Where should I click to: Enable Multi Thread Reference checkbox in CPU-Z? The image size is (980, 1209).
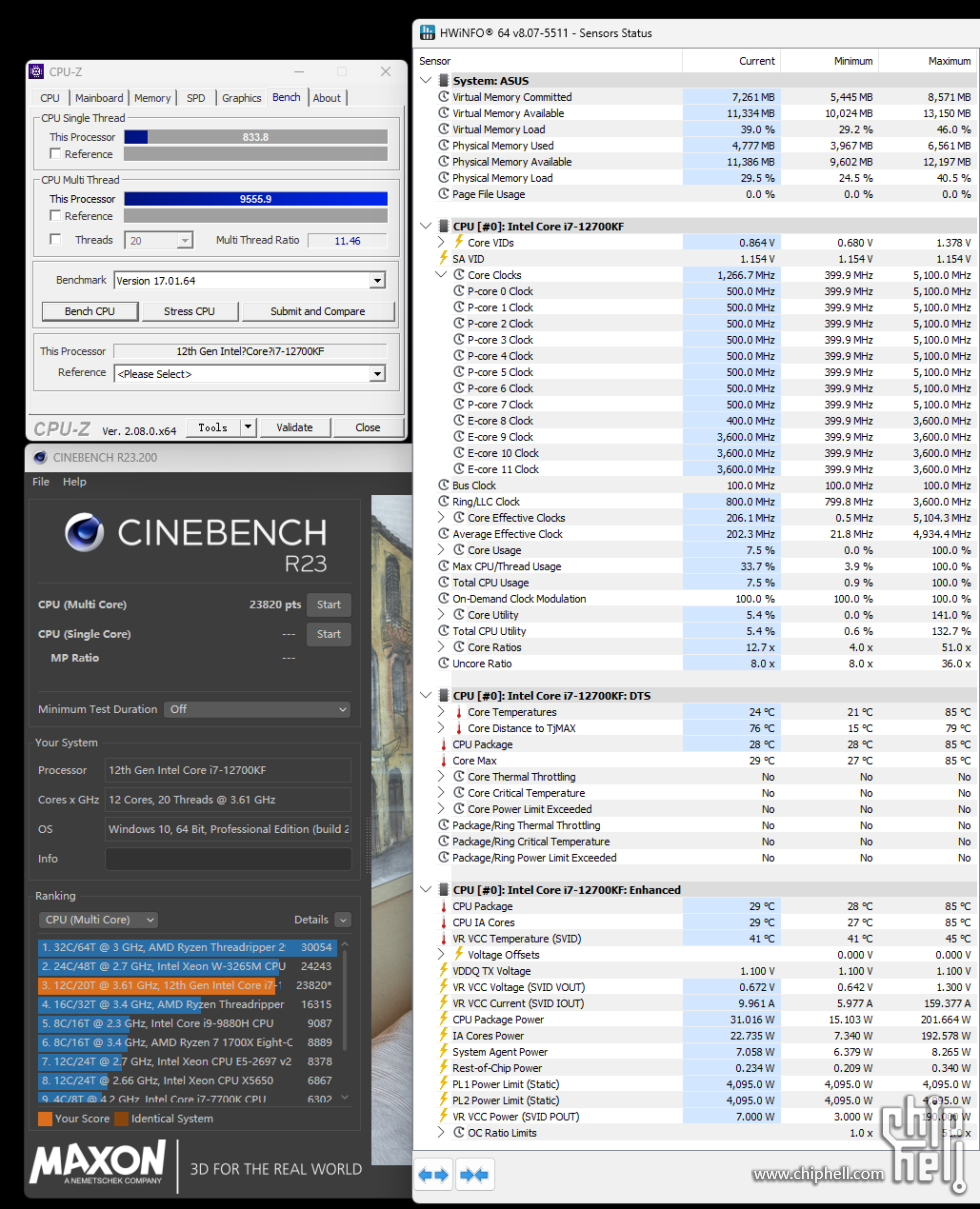(x=55, y=216)
